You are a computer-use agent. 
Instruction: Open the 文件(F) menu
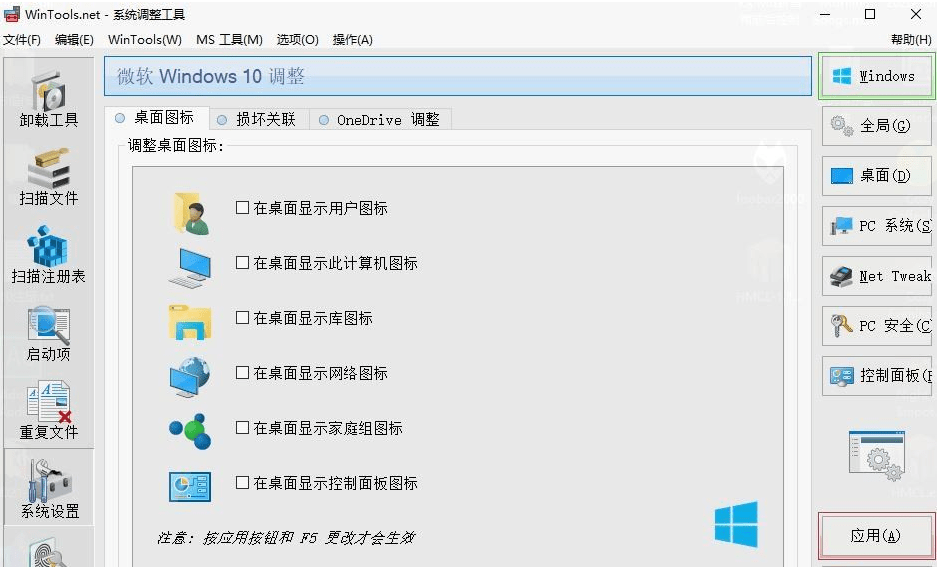click(22, 40)
